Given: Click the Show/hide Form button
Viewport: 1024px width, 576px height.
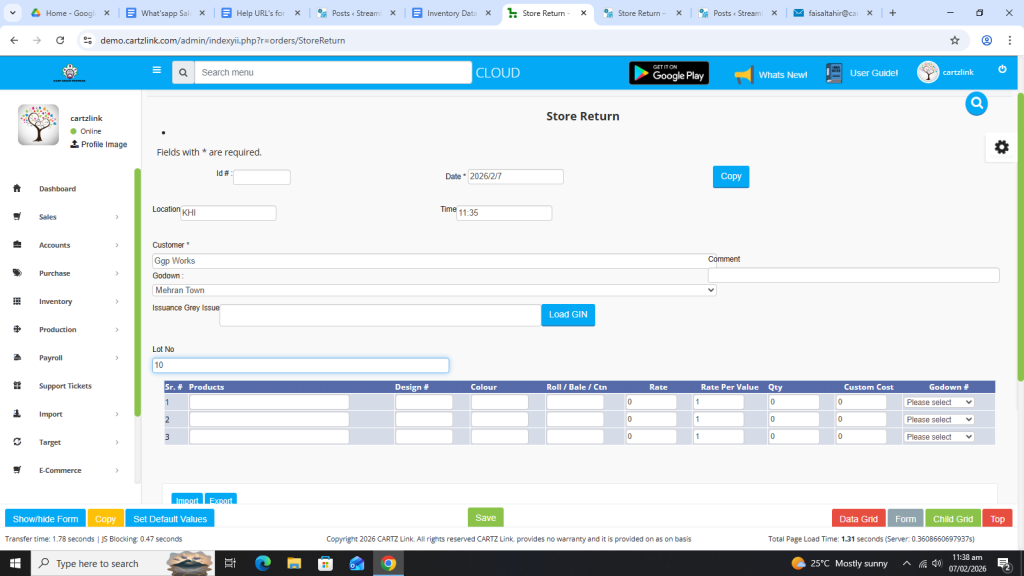Looking at the screenshot, I should pos(45,519).
